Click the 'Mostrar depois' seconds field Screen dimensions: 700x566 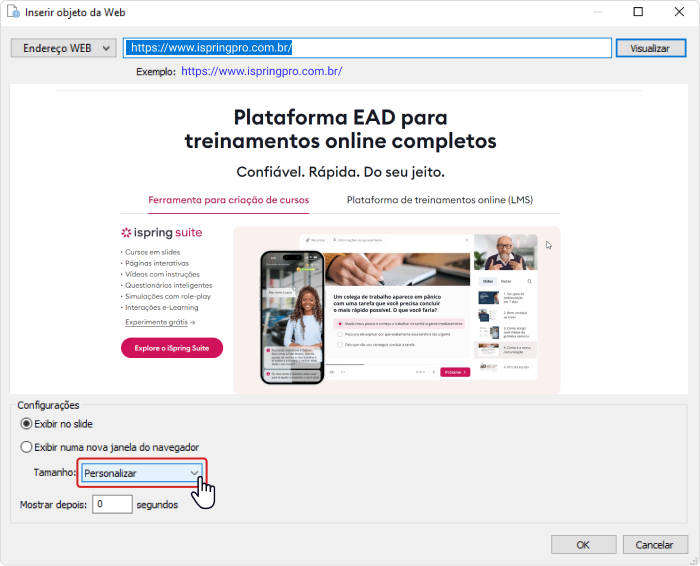coord(112,504)
